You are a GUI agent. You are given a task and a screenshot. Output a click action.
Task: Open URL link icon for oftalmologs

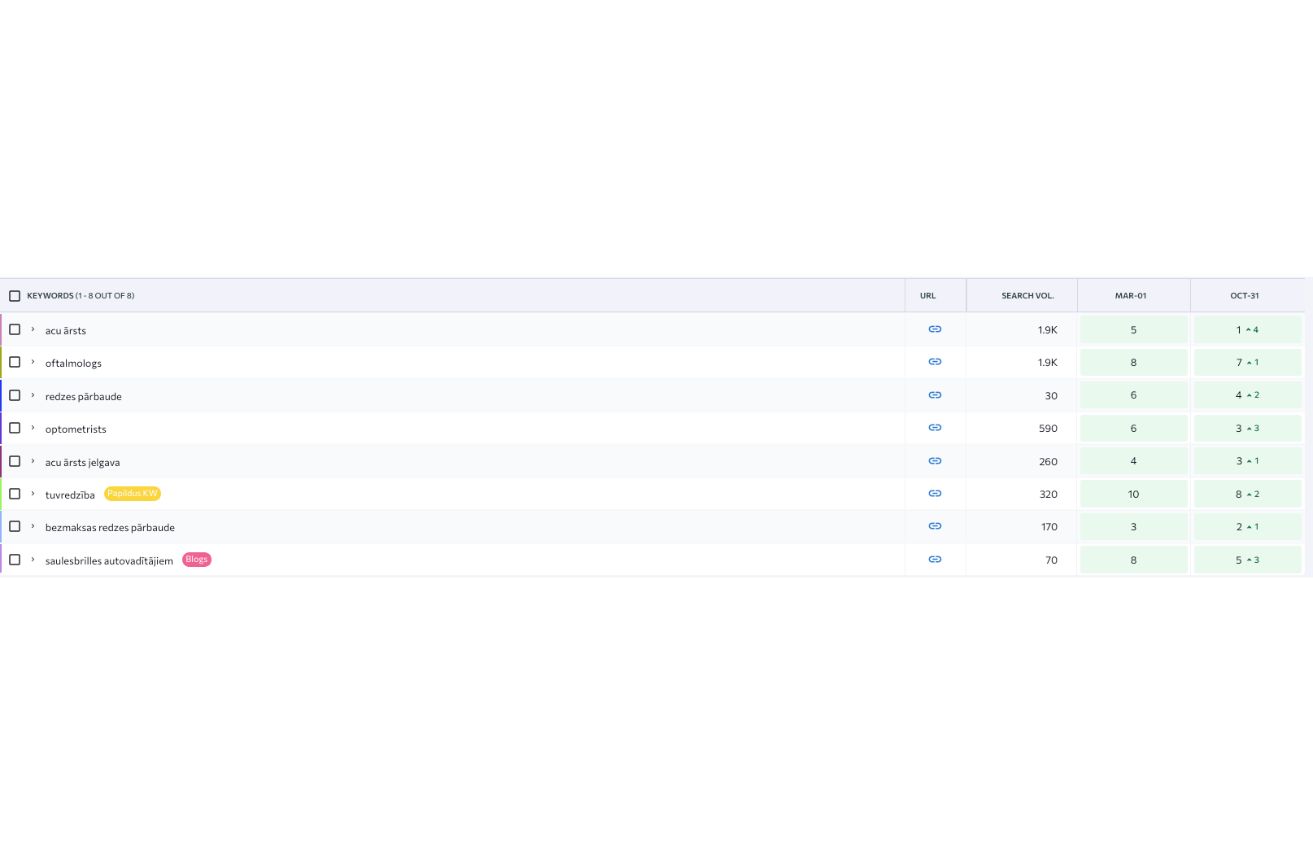pyautogui.click(x=935, y=362)
